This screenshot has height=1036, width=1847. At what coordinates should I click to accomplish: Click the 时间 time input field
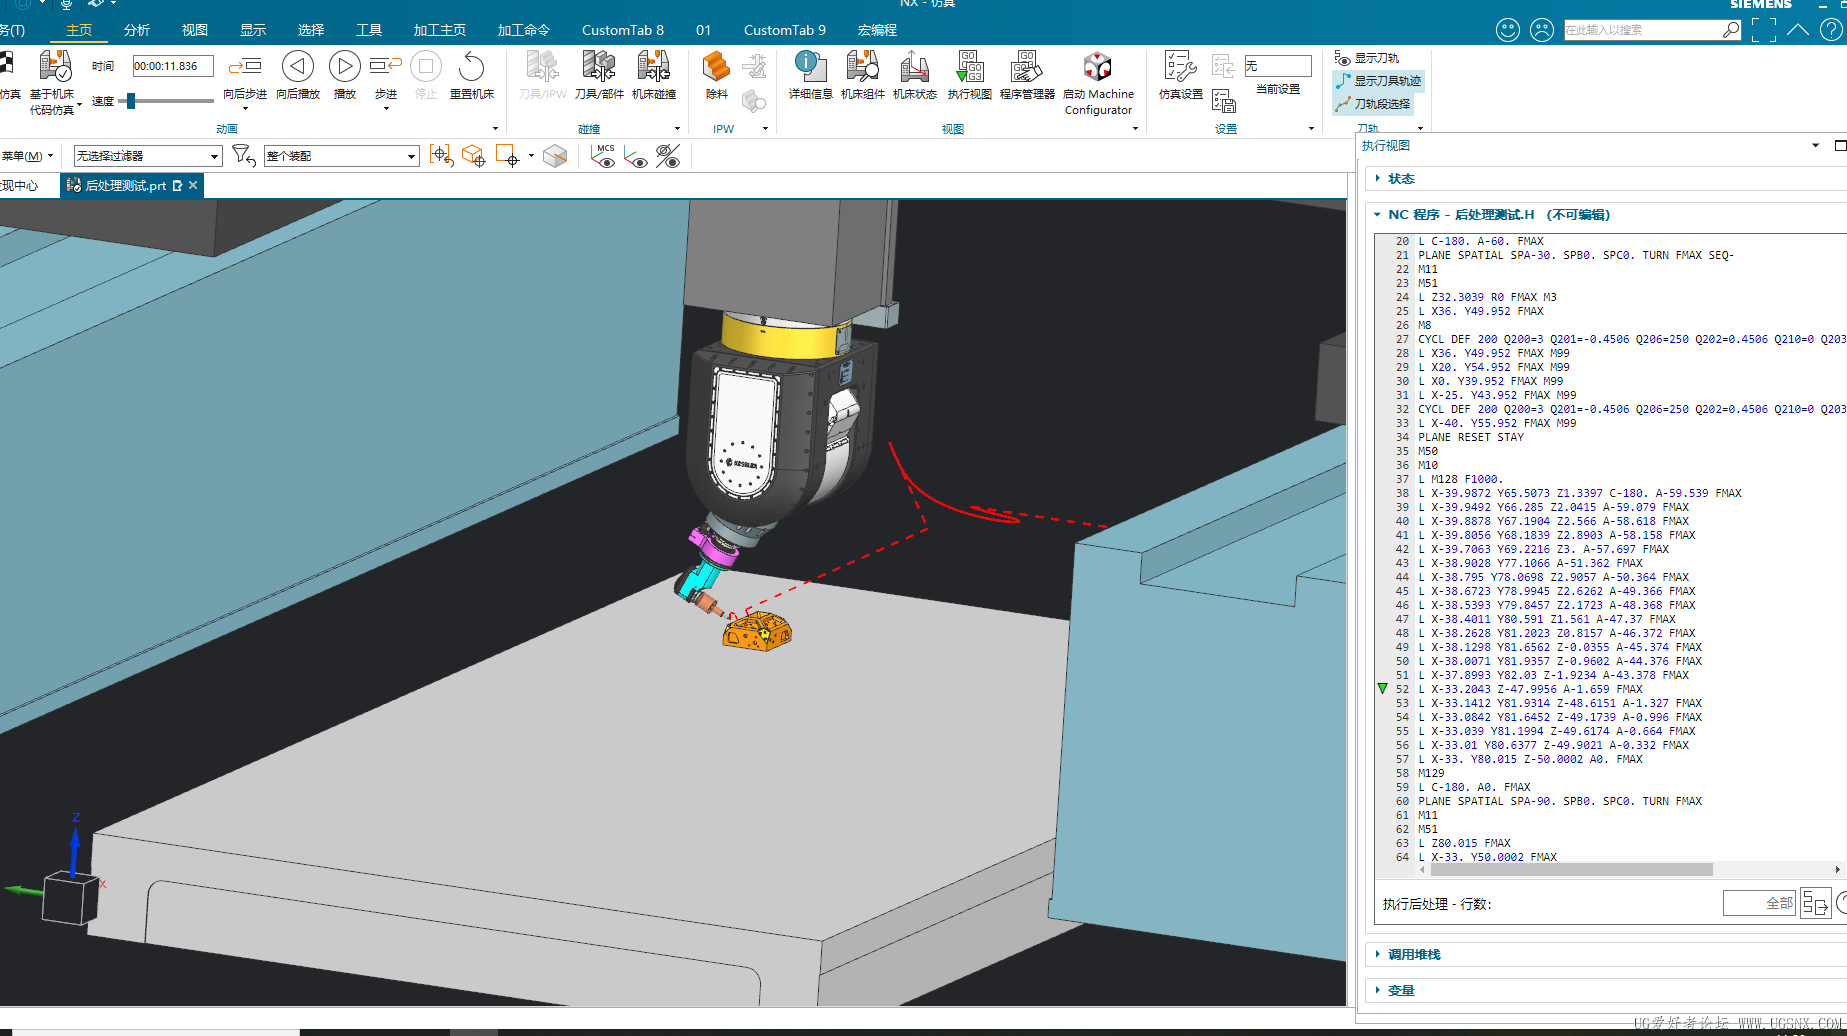172,66
